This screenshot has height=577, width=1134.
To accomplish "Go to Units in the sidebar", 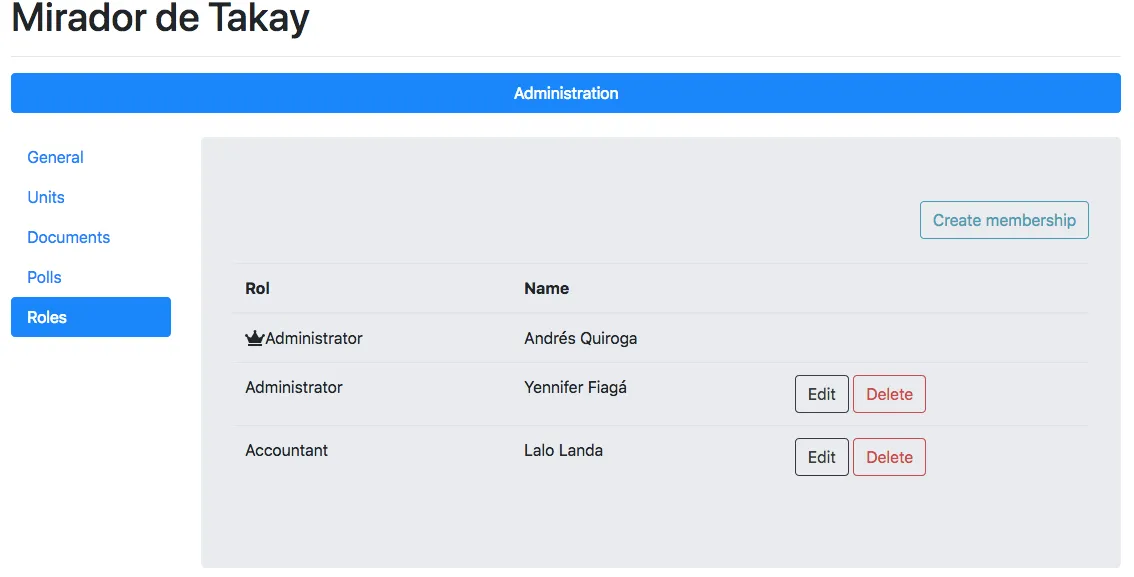I will [x=46, y=197].
